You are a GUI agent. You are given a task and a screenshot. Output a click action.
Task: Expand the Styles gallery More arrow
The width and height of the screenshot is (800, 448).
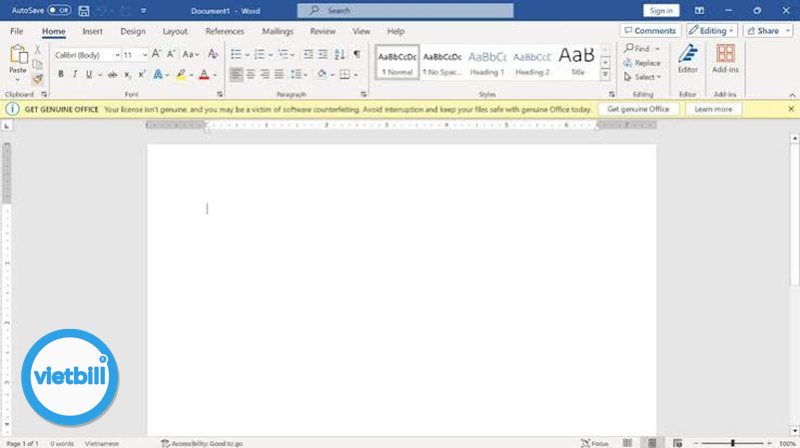pos(605,74)
